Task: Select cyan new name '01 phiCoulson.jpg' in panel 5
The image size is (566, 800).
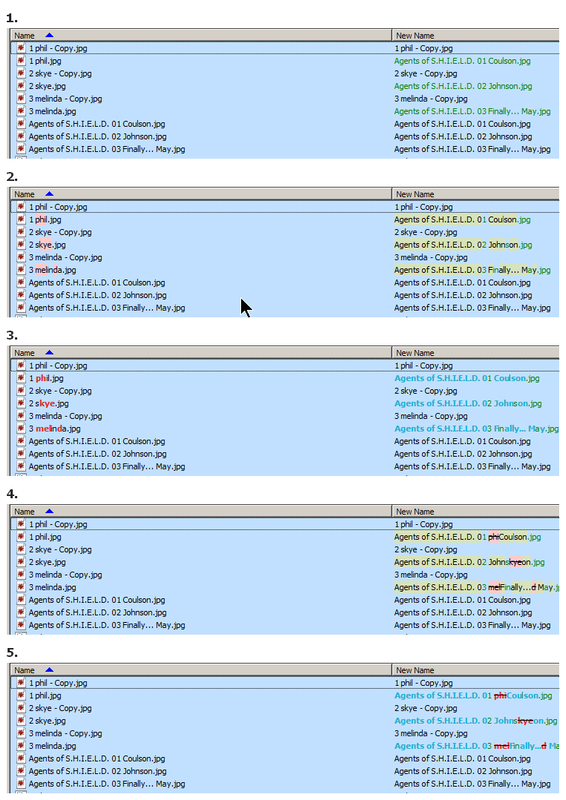Action: click(x=473, y=695)
